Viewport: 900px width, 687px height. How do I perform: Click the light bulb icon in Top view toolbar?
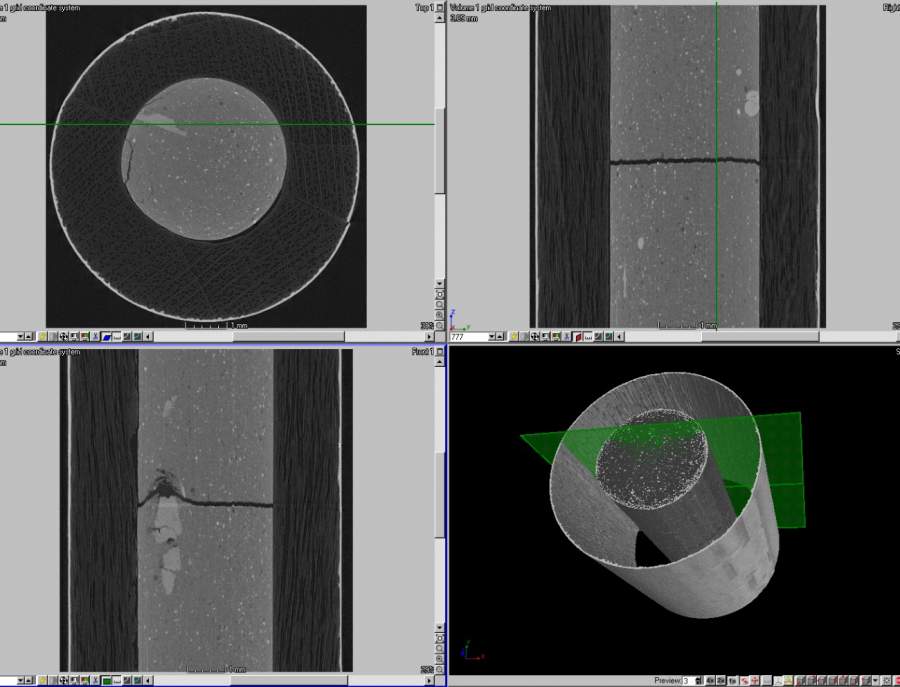pyautogui.click(x=43, y=337)
